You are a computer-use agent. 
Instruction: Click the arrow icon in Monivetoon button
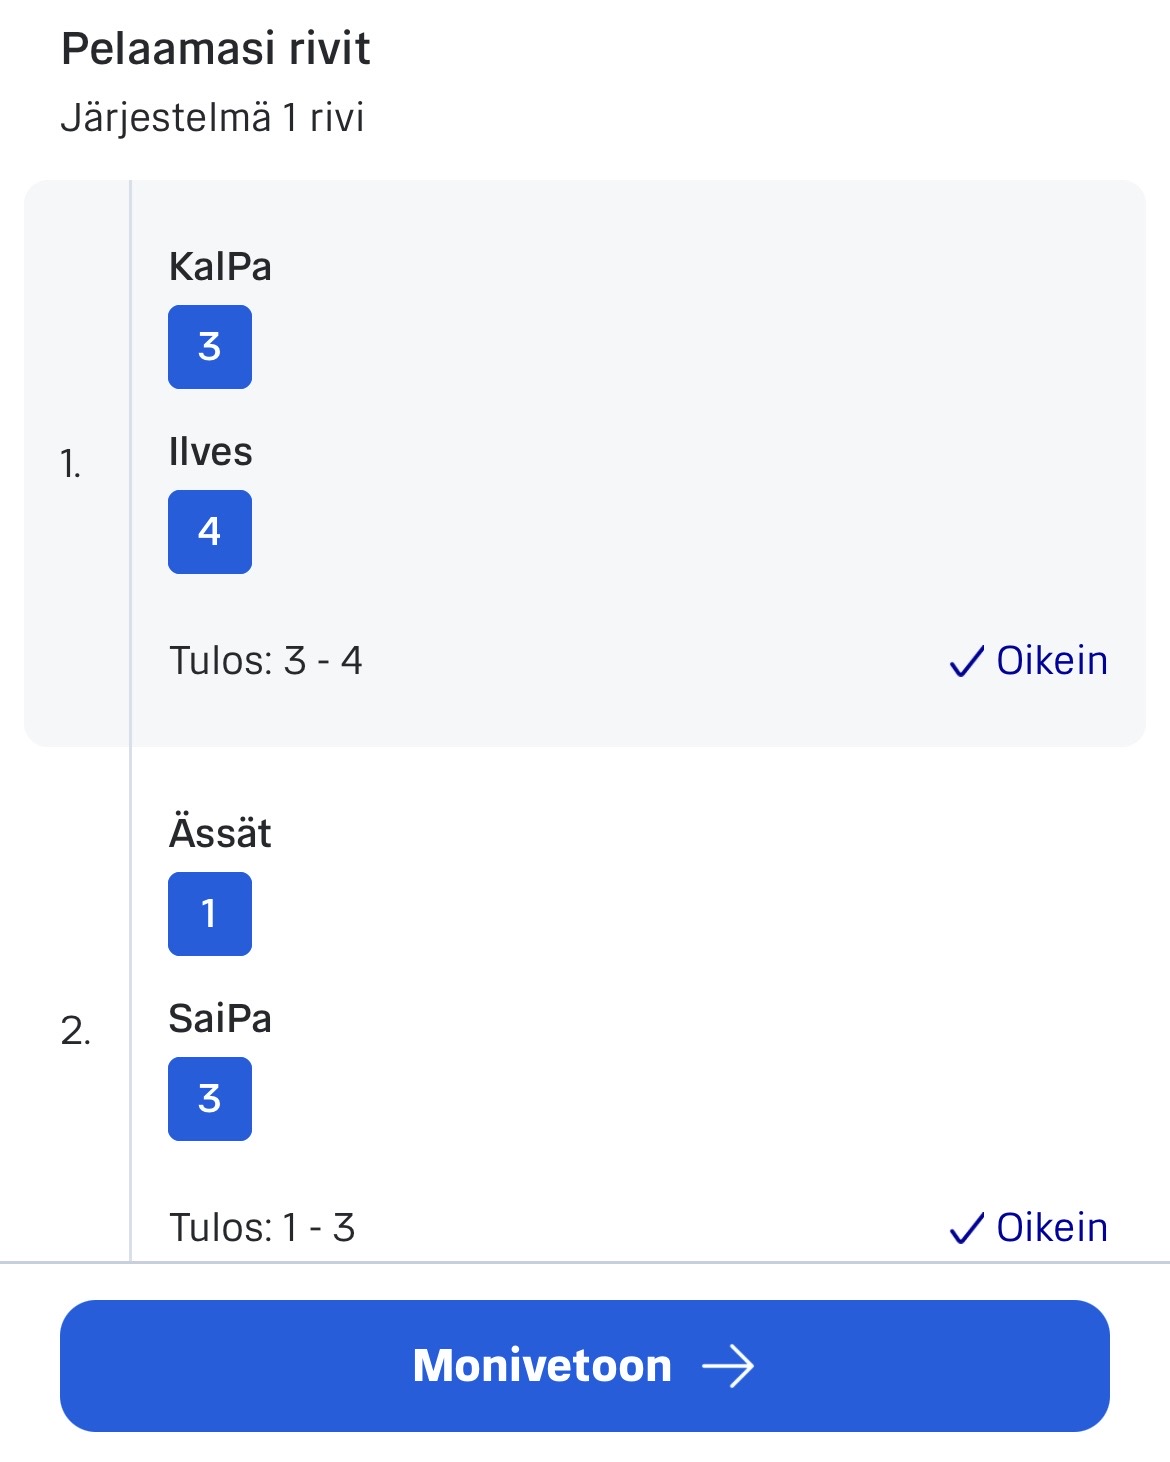coord(728,1366)
